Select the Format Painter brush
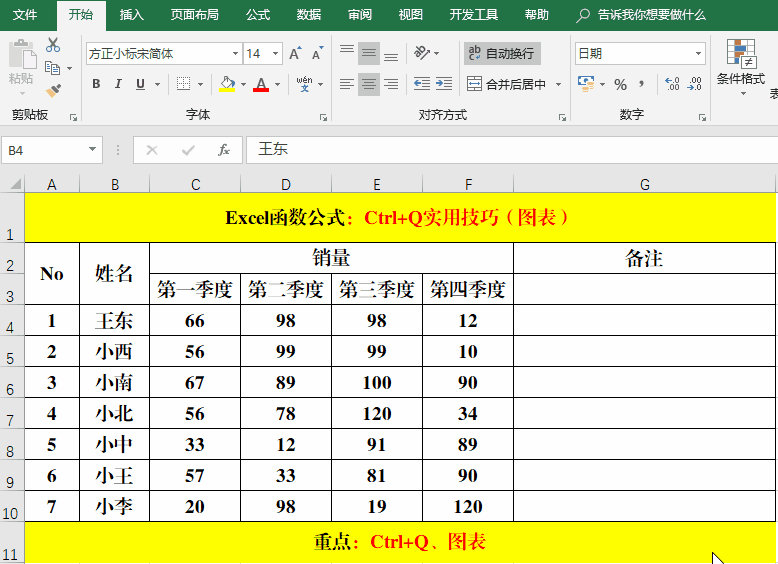This screenshot has height=564, width=778. click(x=53, y=90)
